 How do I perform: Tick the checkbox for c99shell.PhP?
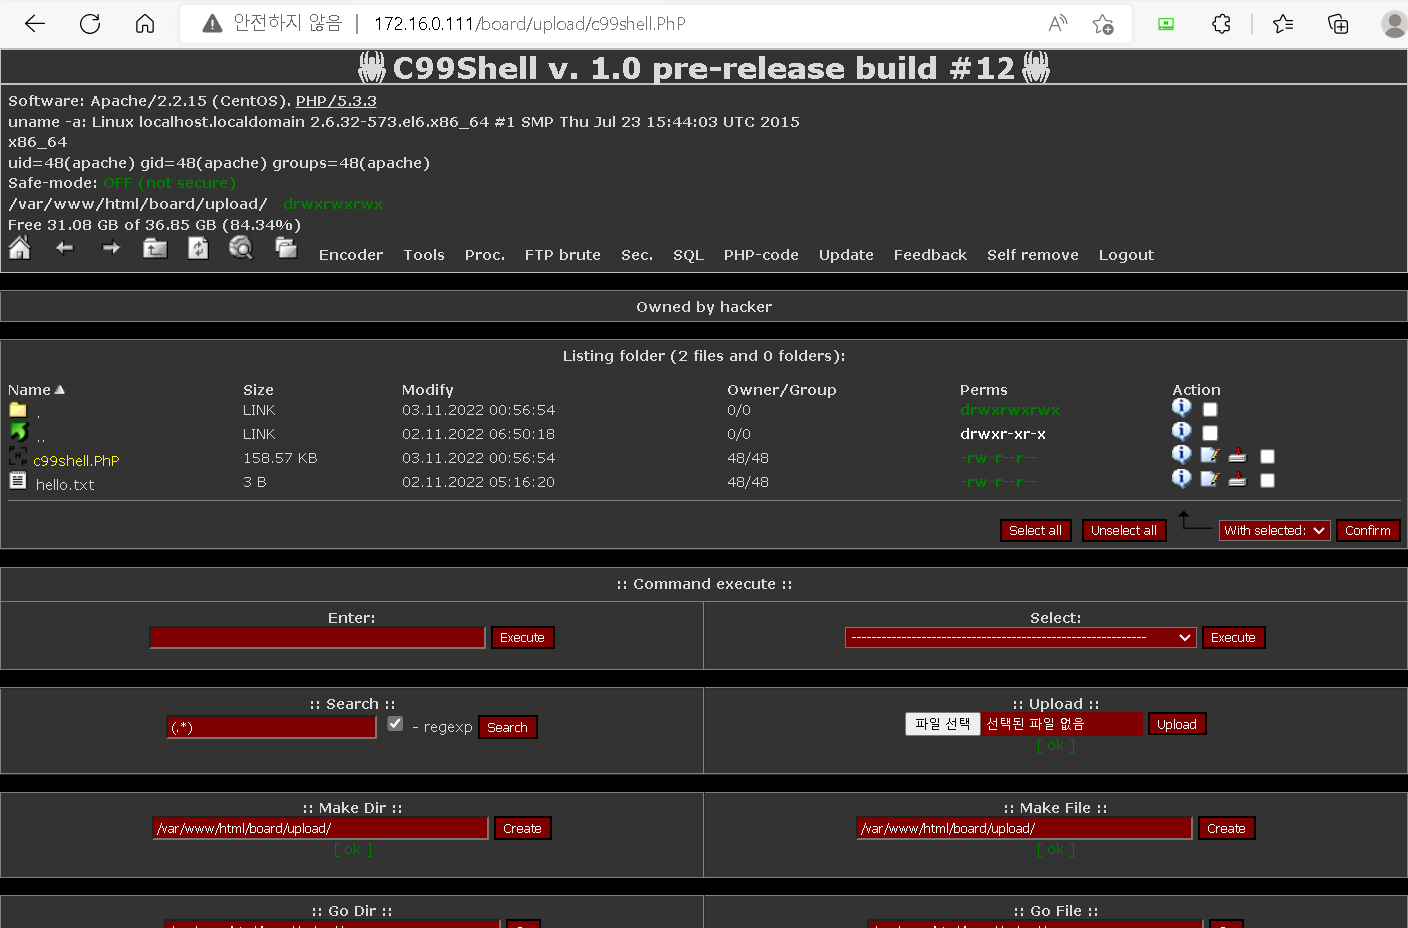tap(1267, 456)
